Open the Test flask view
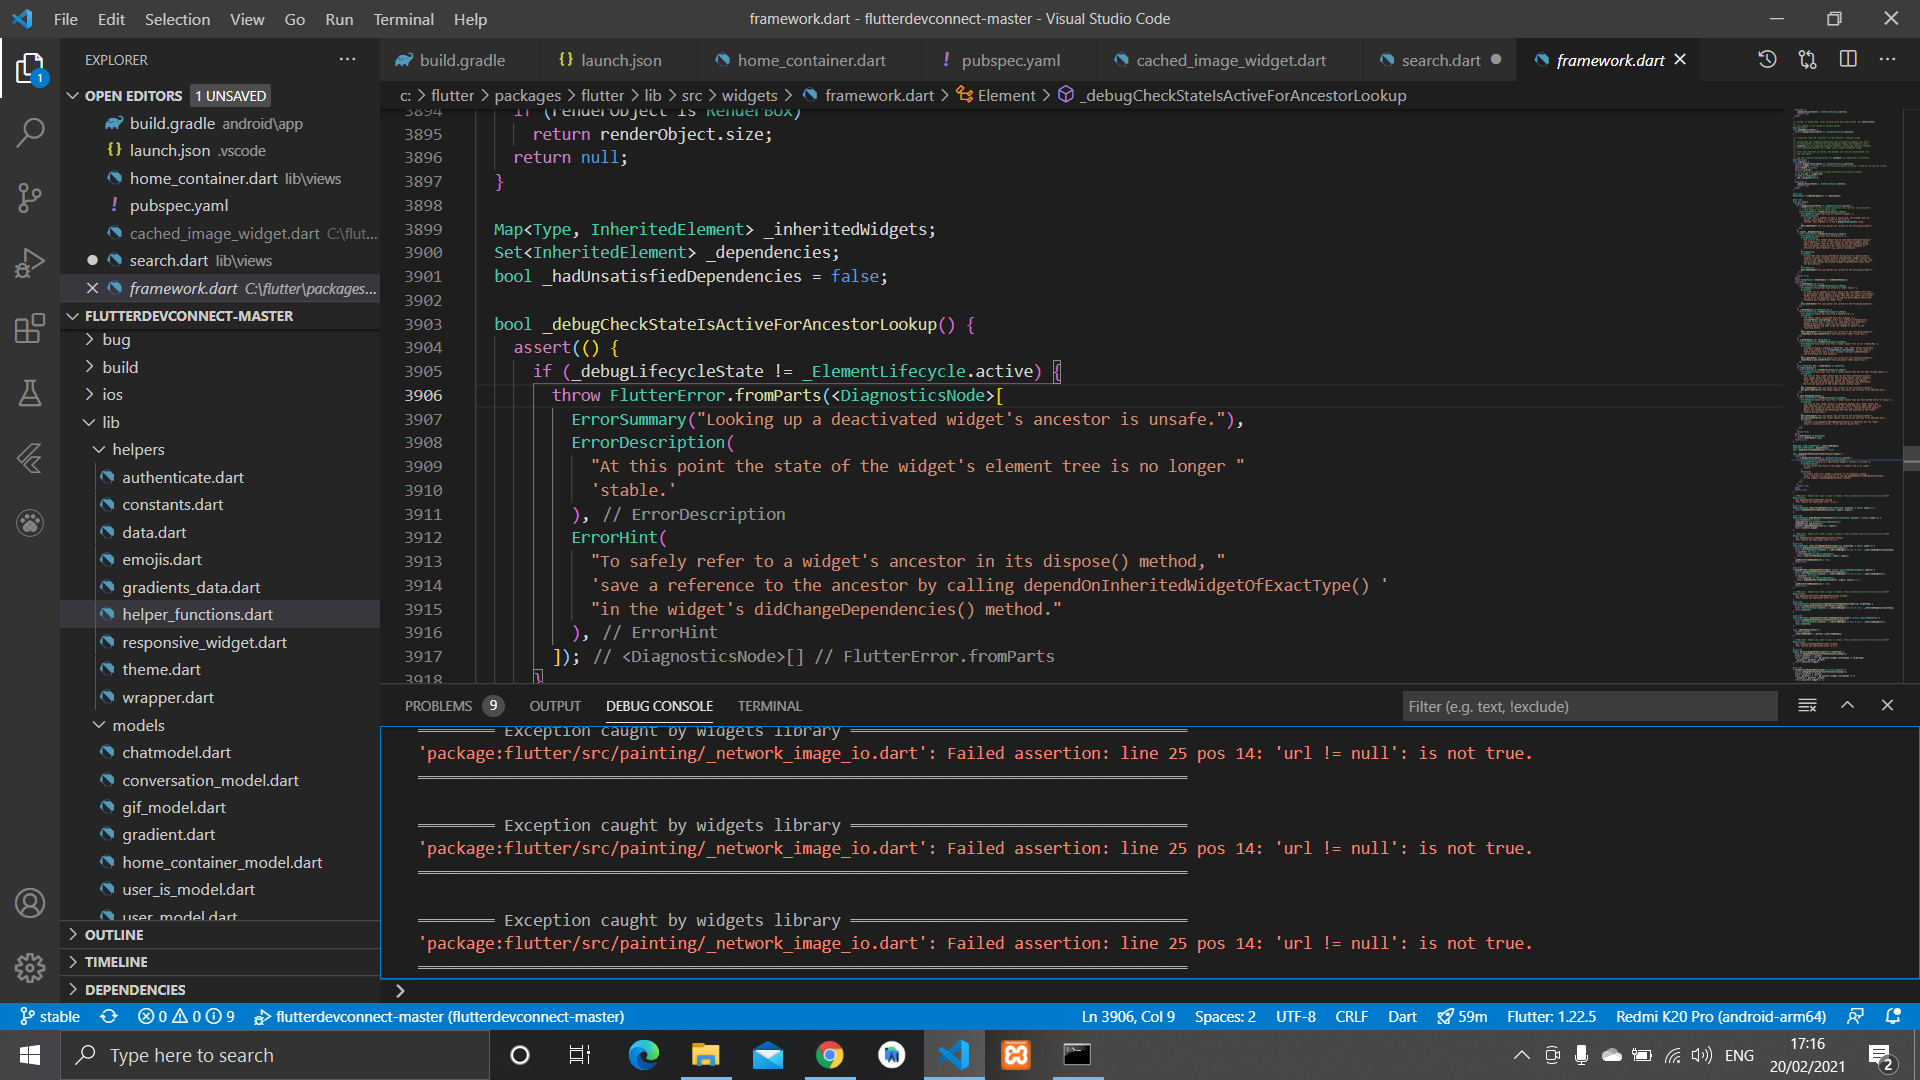This screenshot has width=1920, height=1080. coord(30,393)
